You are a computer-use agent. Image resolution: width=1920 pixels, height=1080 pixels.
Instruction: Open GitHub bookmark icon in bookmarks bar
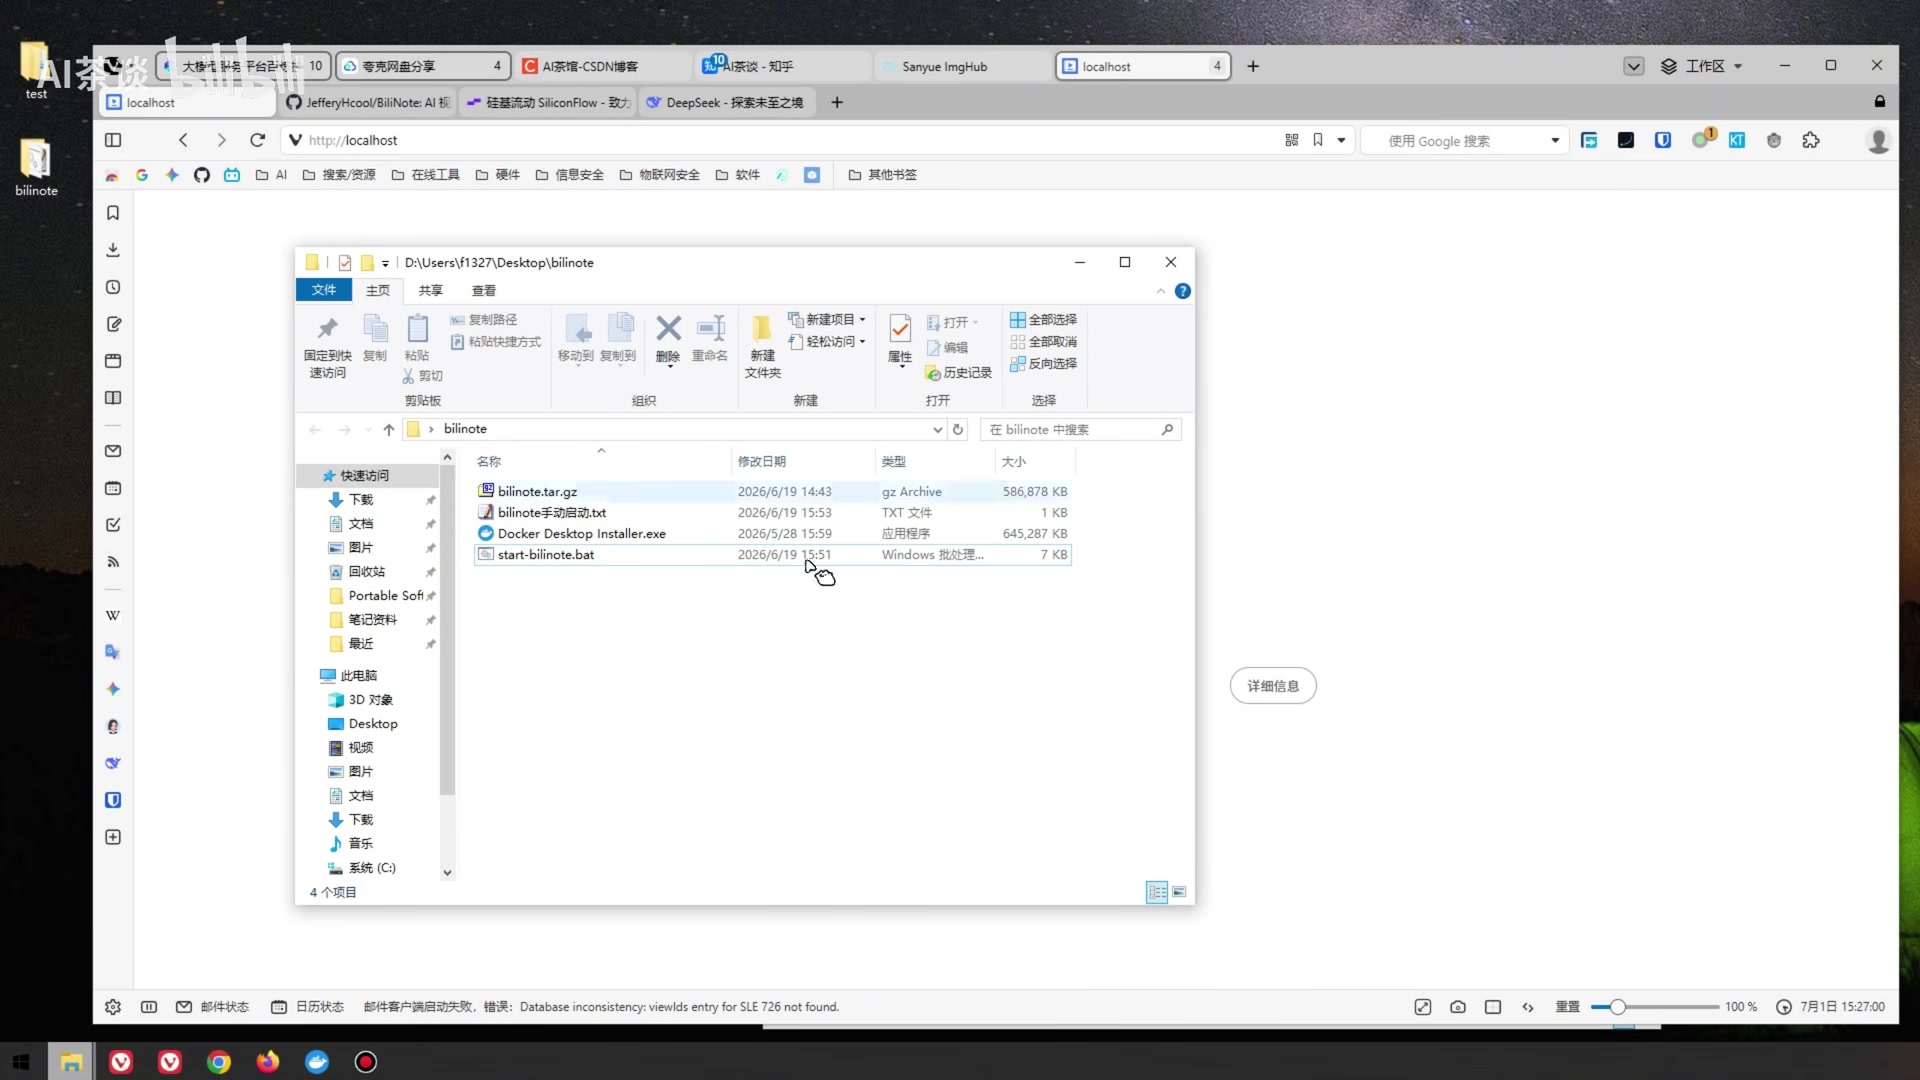[202, 175]
